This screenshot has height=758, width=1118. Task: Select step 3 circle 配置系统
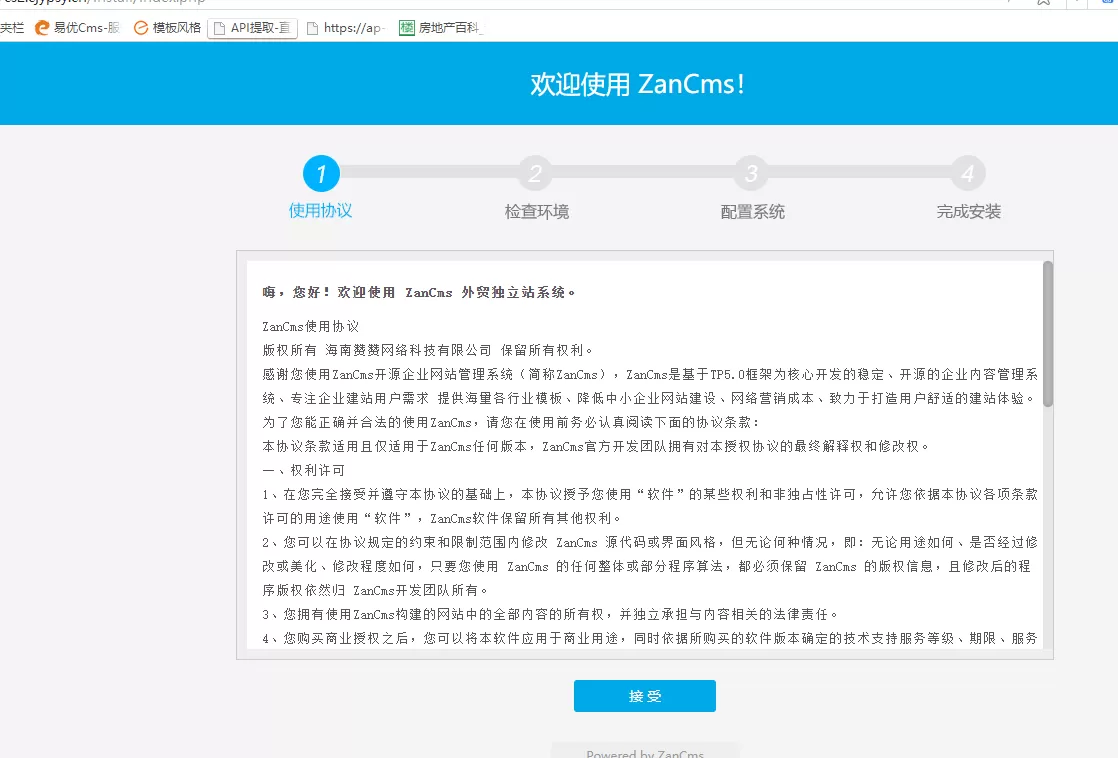coord(752,173)
